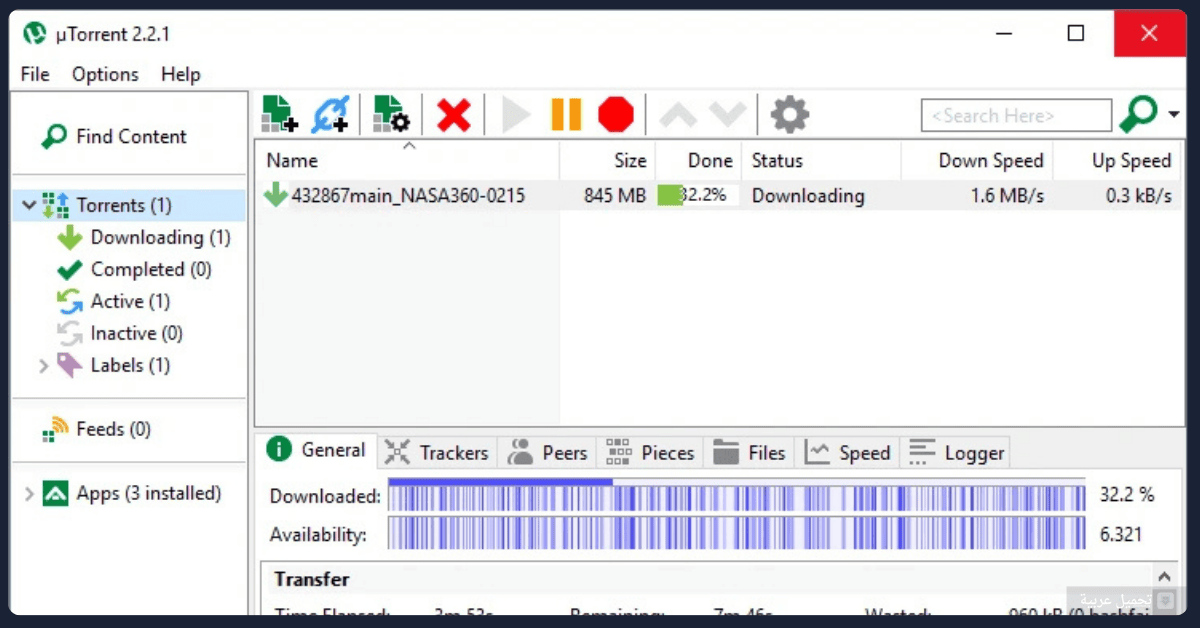
Task: Click the green search magnifier icon
Action: [1138, 114]
